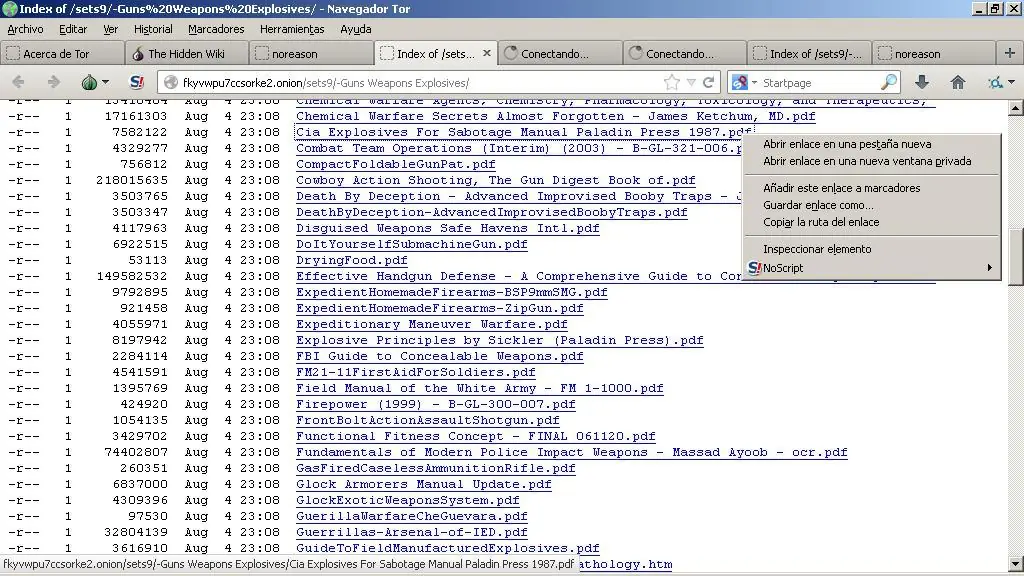Switch to the Index of /sets9/- tab
The height and width of the screenshot is (576, 1024).
pyautogui.click(x=810, y=54)
